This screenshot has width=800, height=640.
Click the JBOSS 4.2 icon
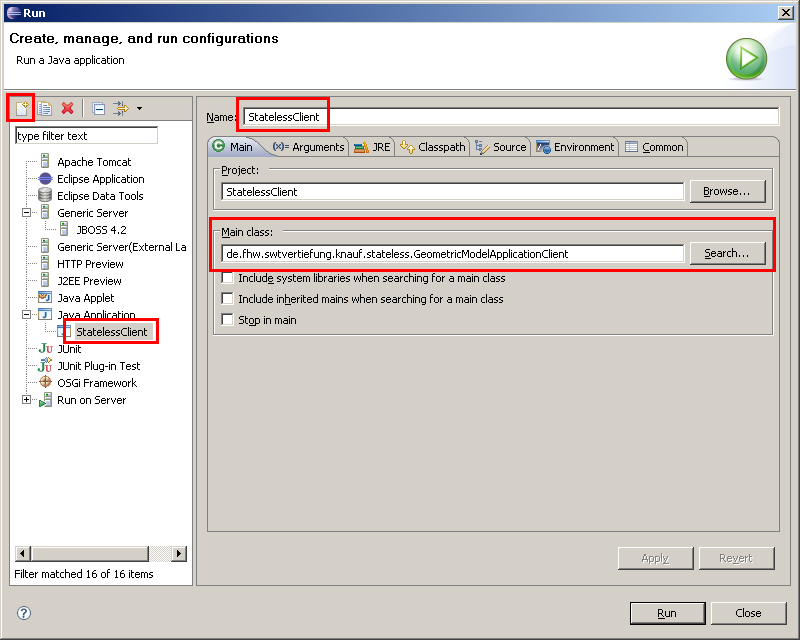[64, 229]
